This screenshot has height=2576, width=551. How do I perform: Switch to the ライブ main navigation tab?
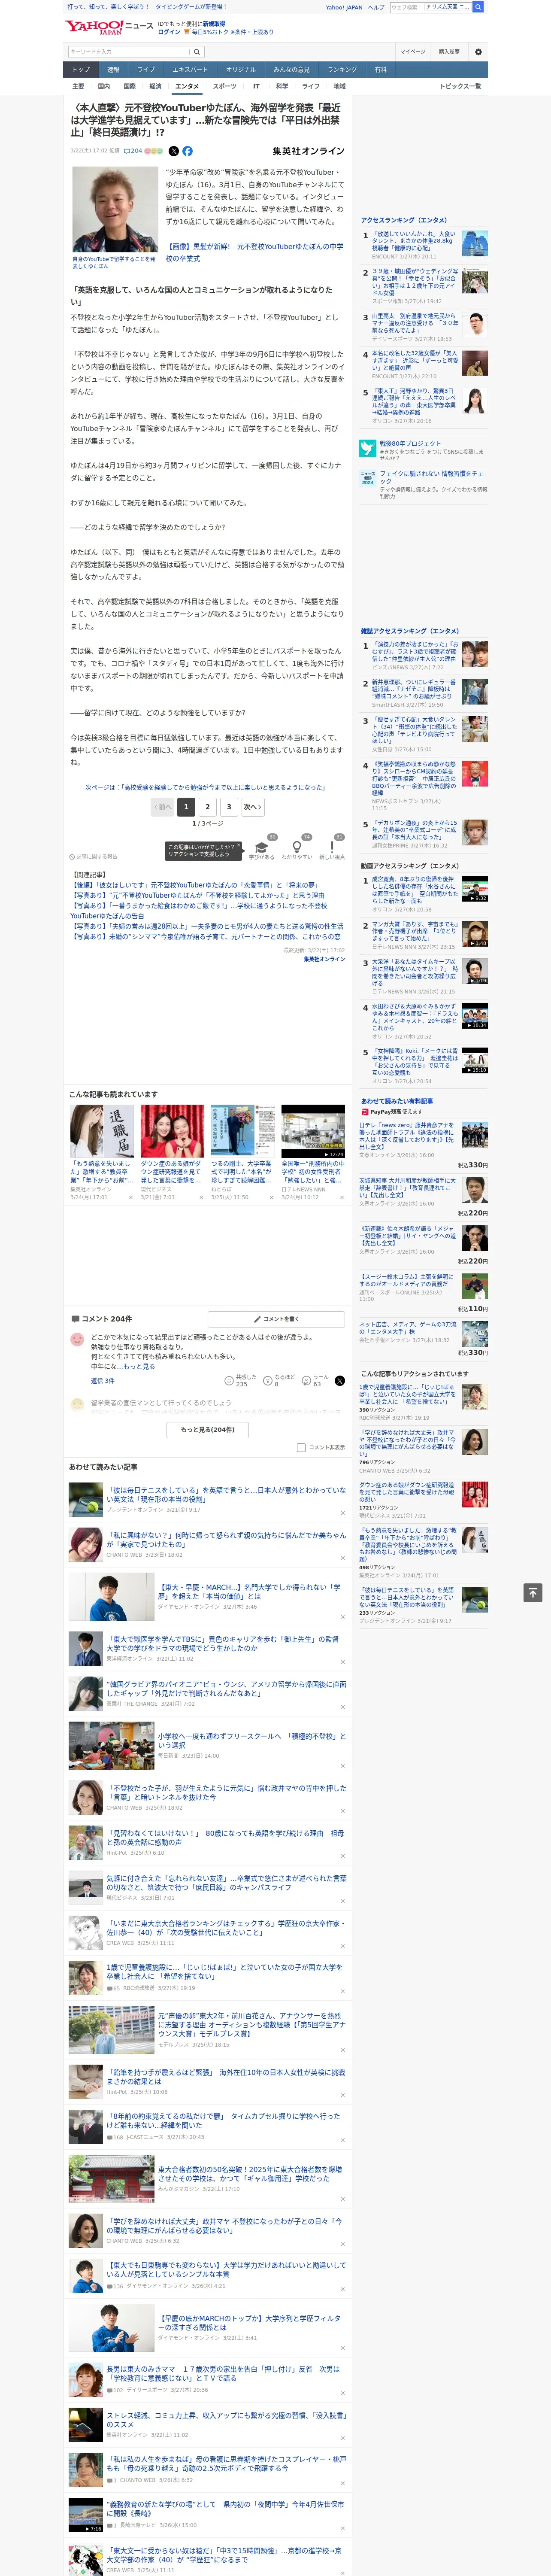pos(146,70)
